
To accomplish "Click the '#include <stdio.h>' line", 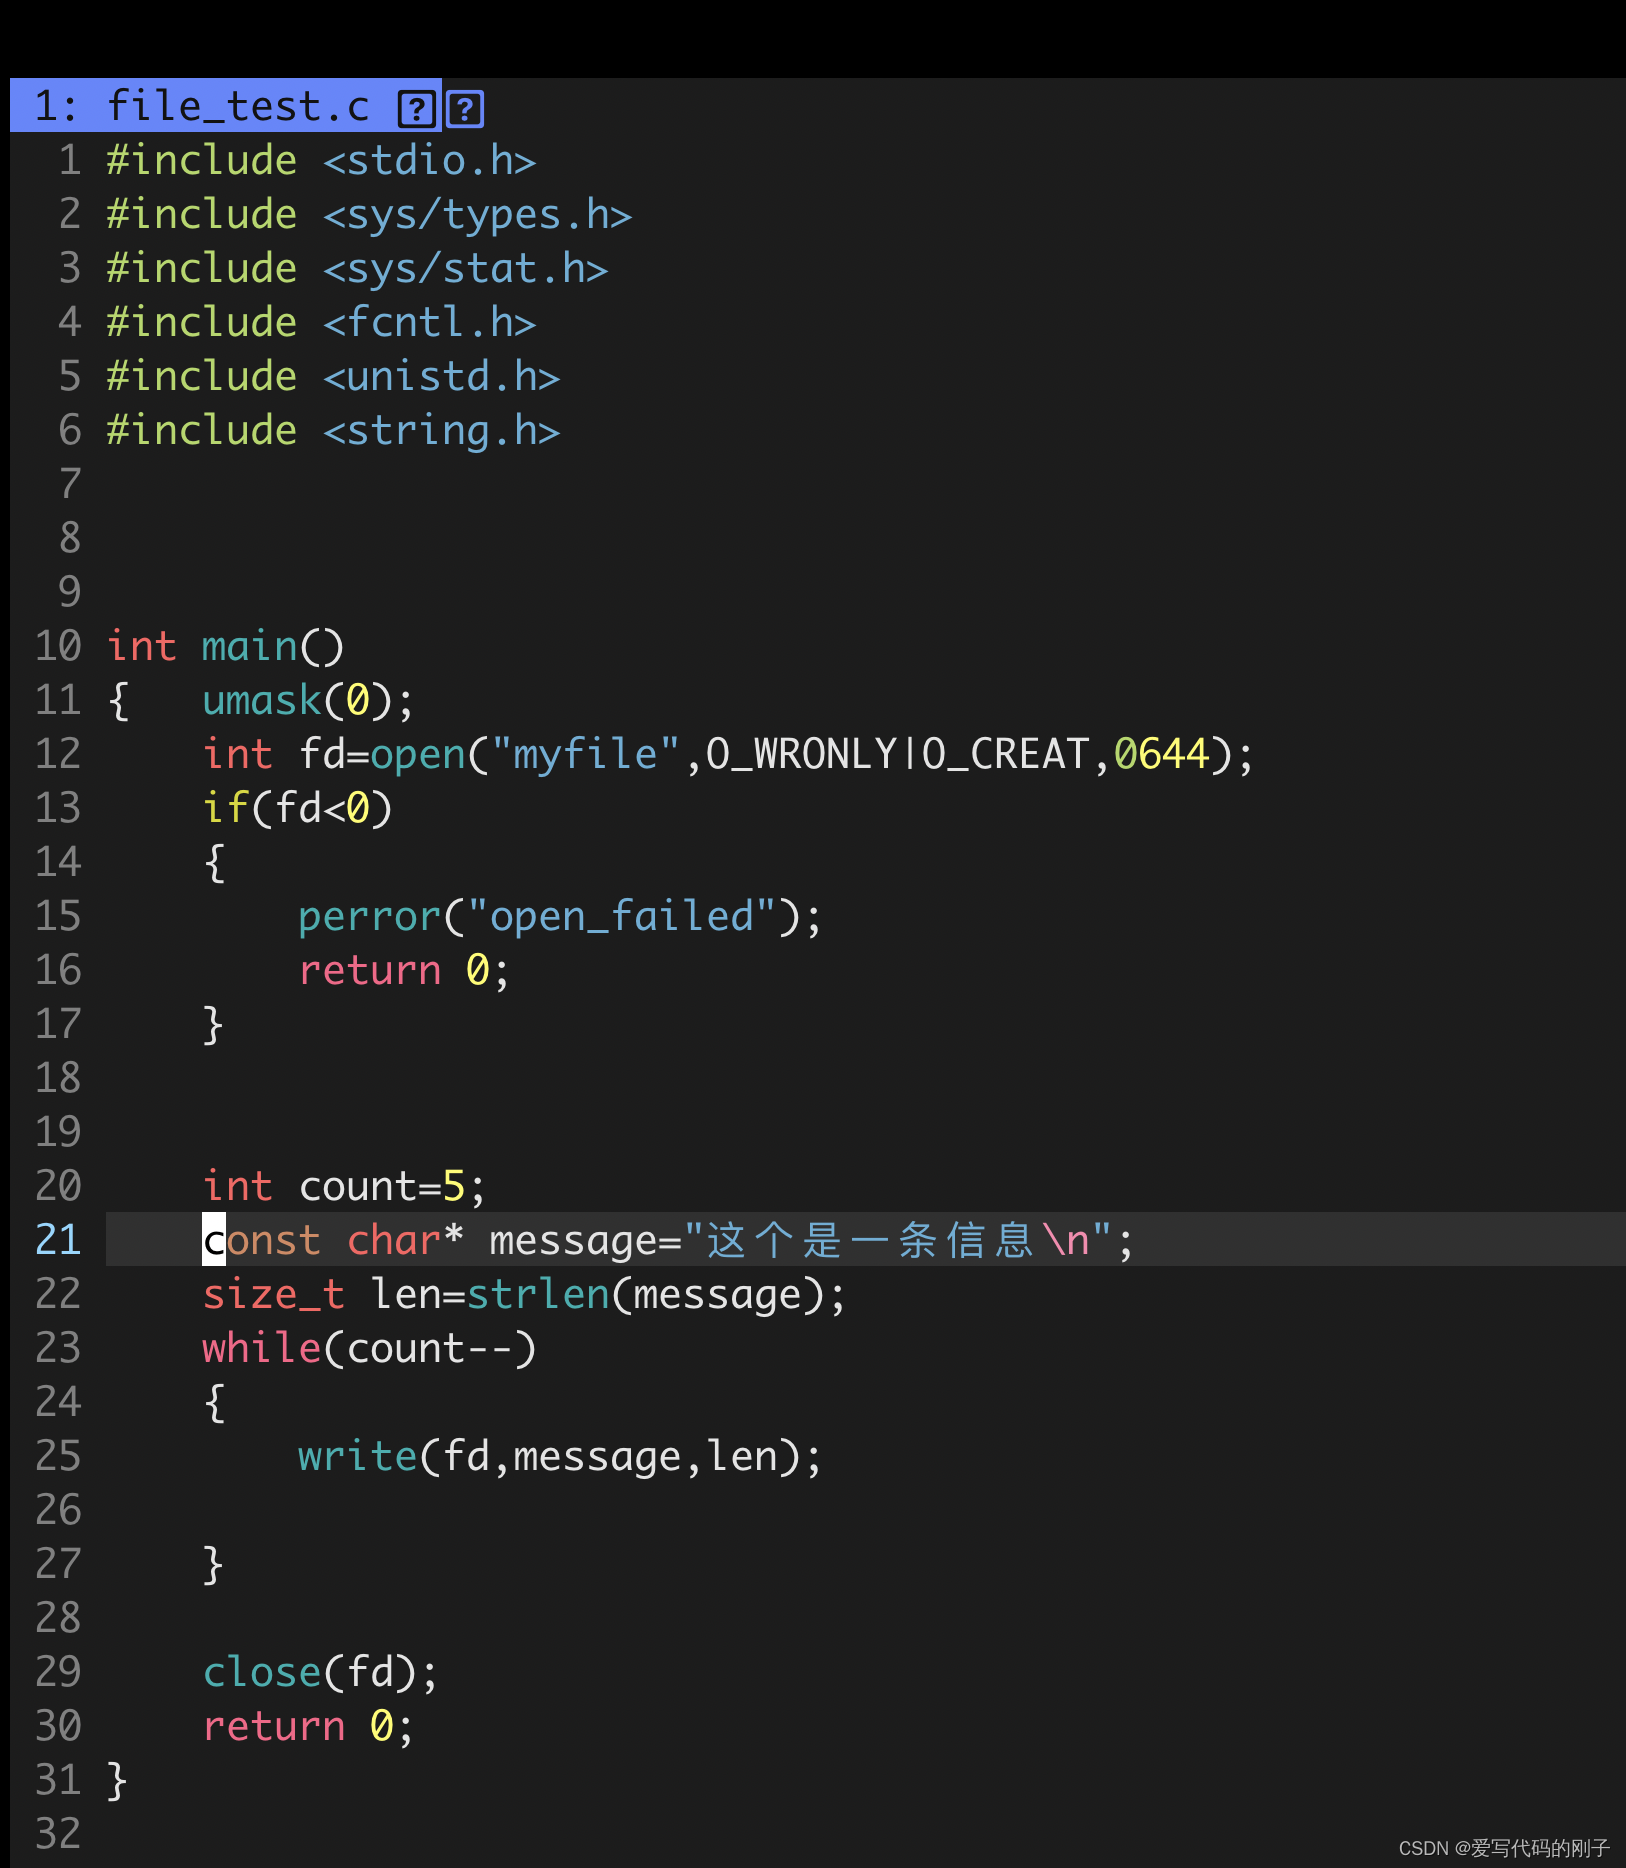I will 321,161.
